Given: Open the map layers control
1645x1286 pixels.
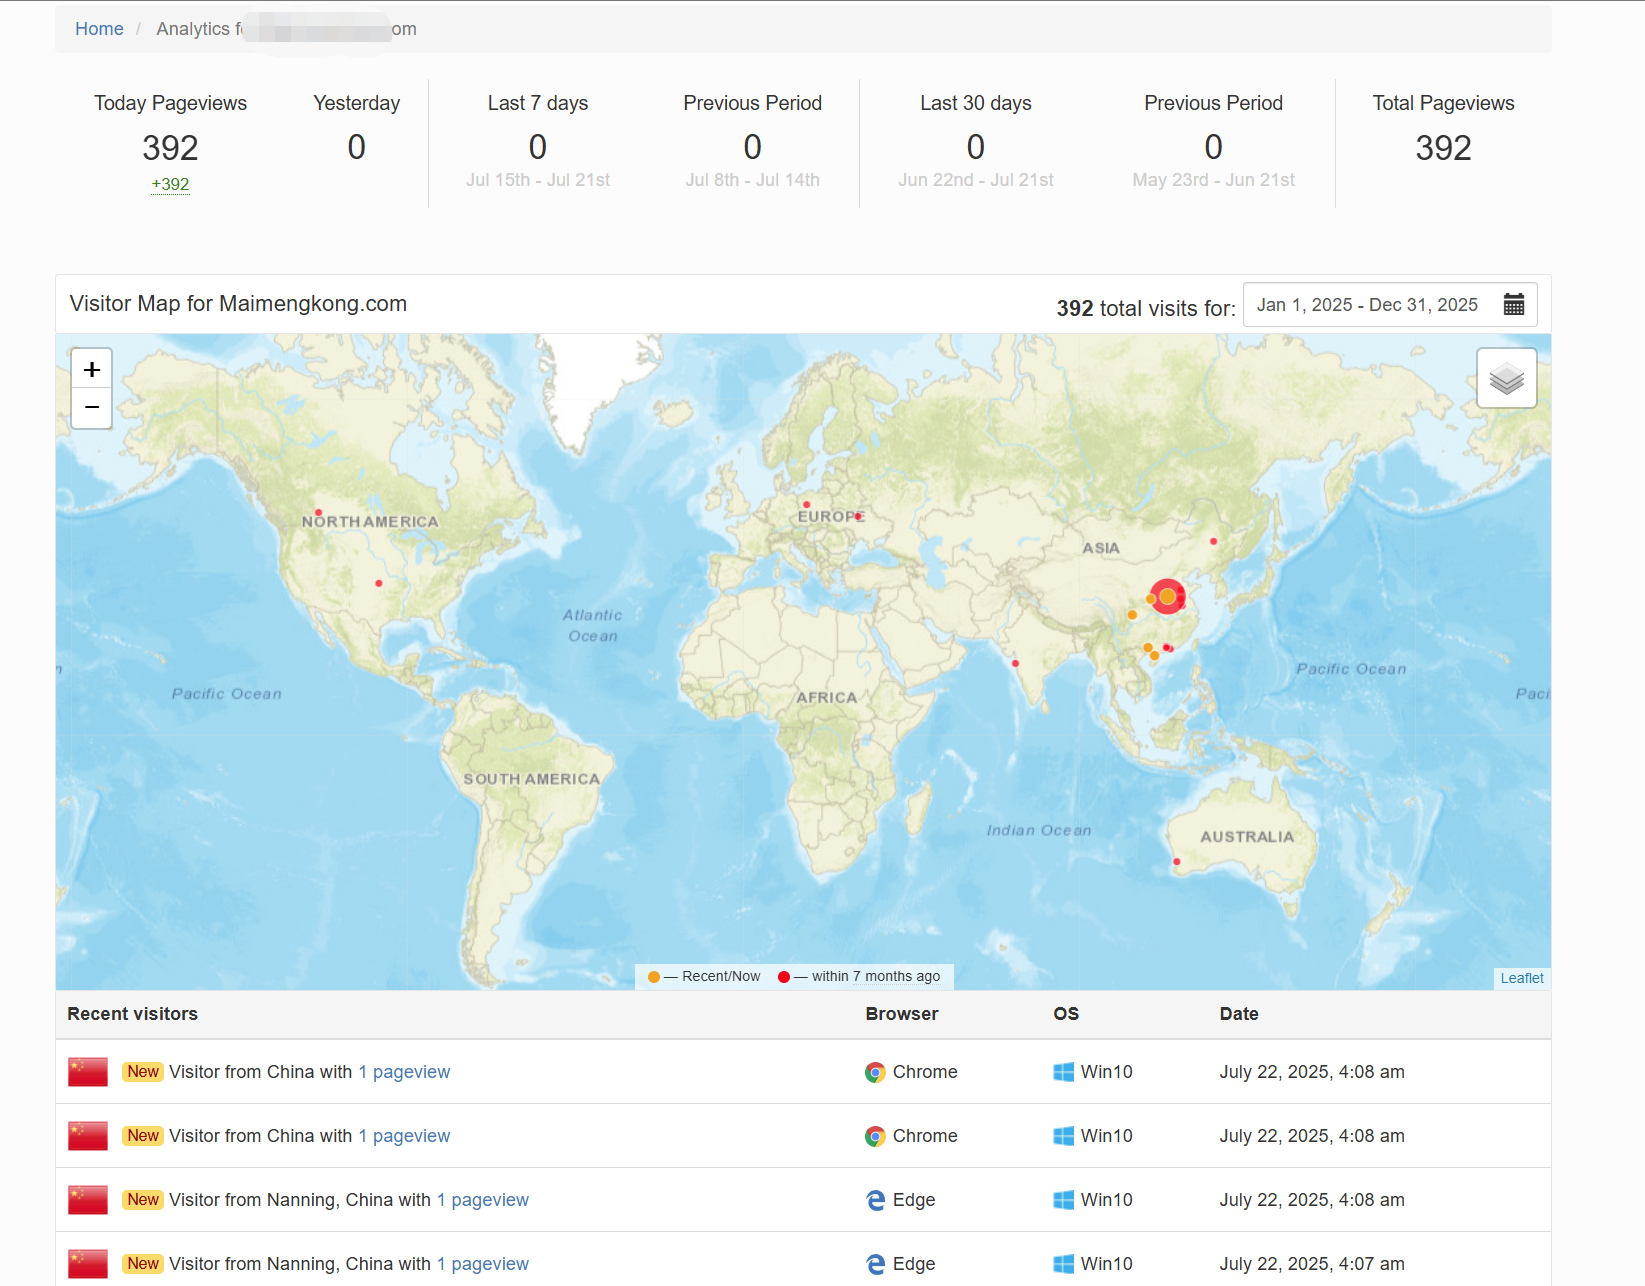Looking at the screenshot, I should coord(1506,378).
